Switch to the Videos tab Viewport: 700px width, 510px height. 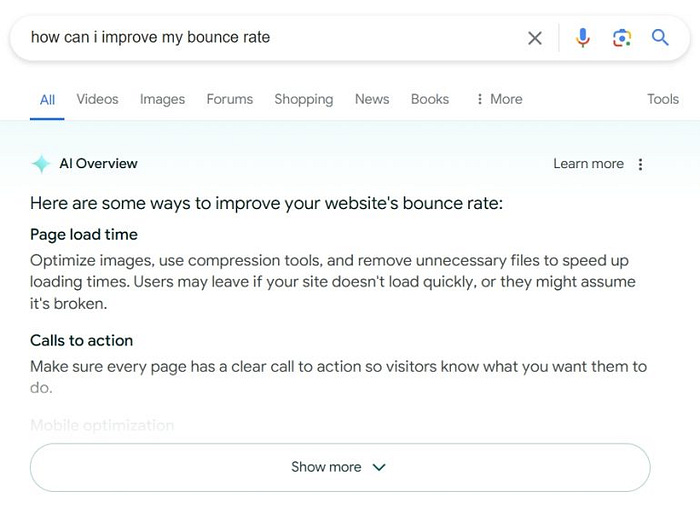97,99
